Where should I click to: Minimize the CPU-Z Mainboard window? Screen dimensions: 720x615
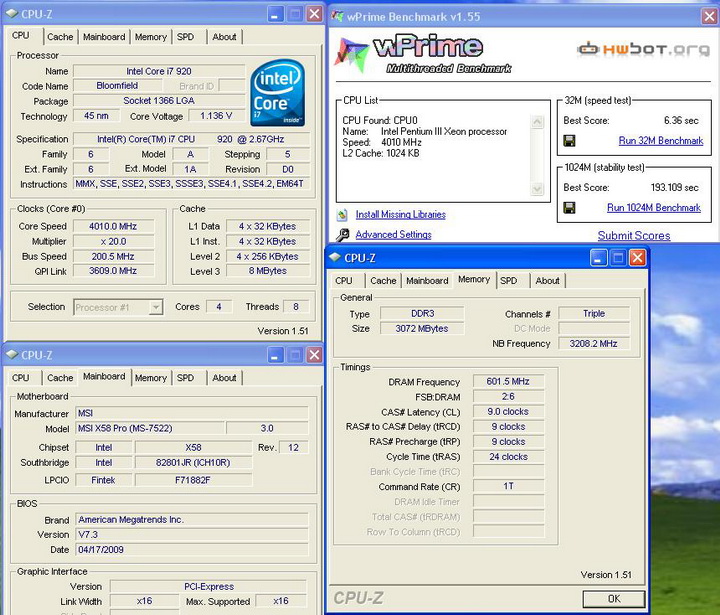pos(275,355)
